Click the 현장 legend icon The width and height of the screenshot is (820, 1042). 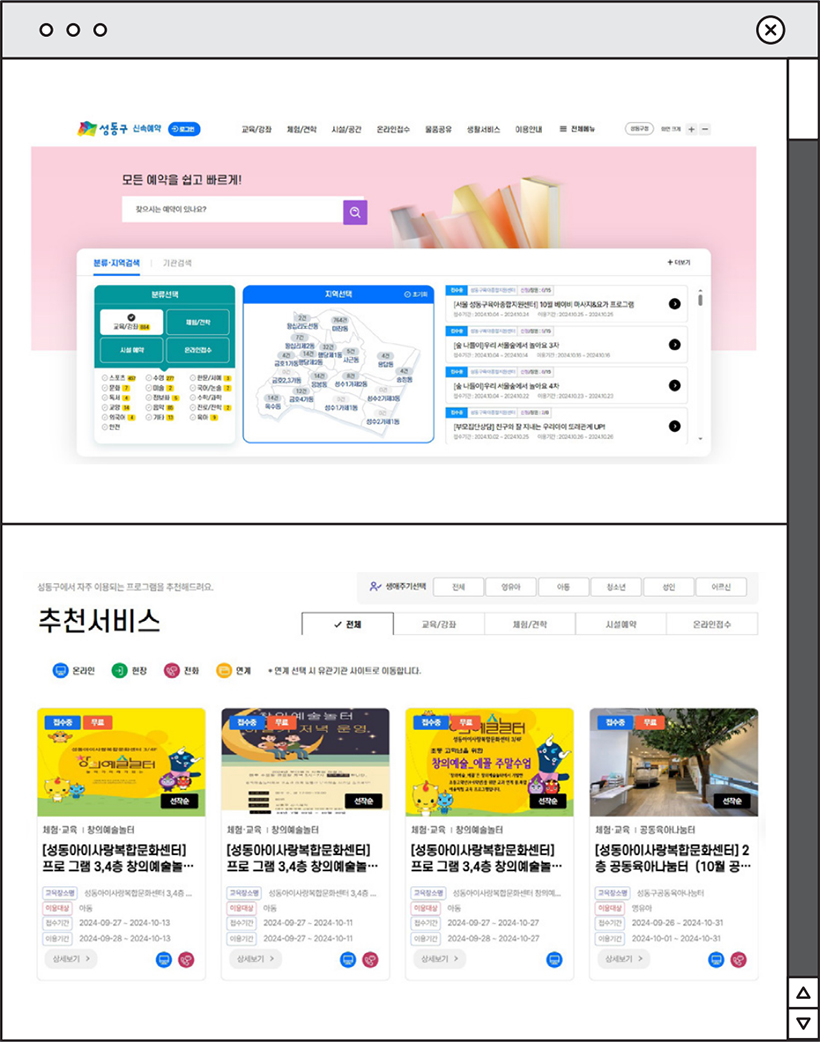118,669
